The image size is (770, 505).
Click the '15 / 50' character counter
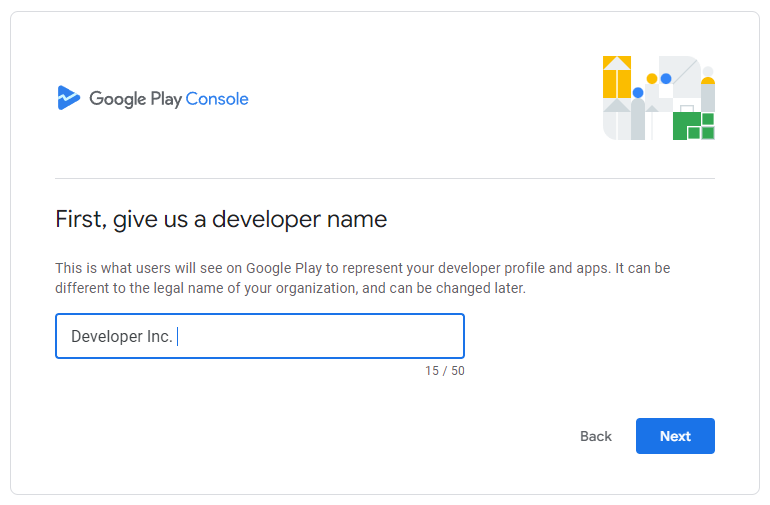click(x=444, y=370)
